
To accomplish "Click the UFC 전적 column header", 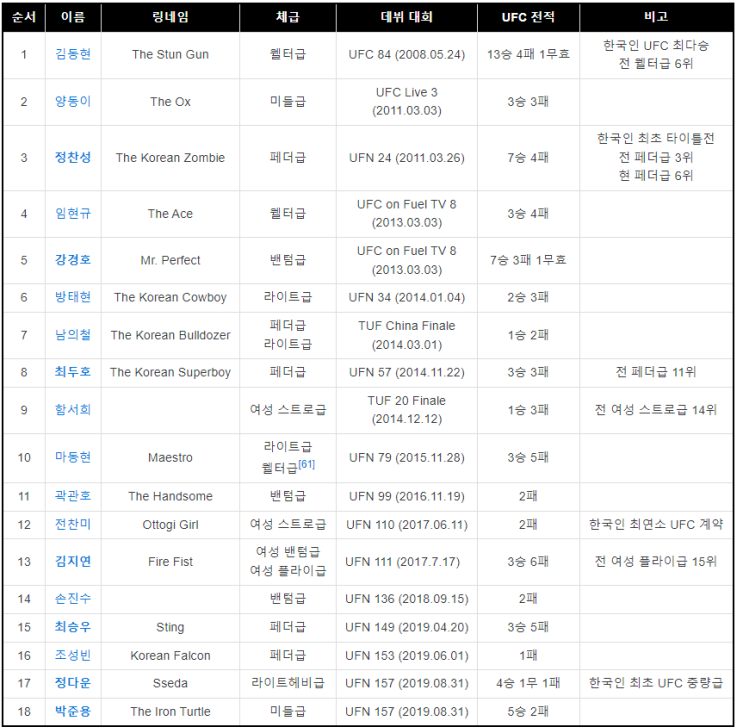I will pyautogui.click(x=528, y=17).
